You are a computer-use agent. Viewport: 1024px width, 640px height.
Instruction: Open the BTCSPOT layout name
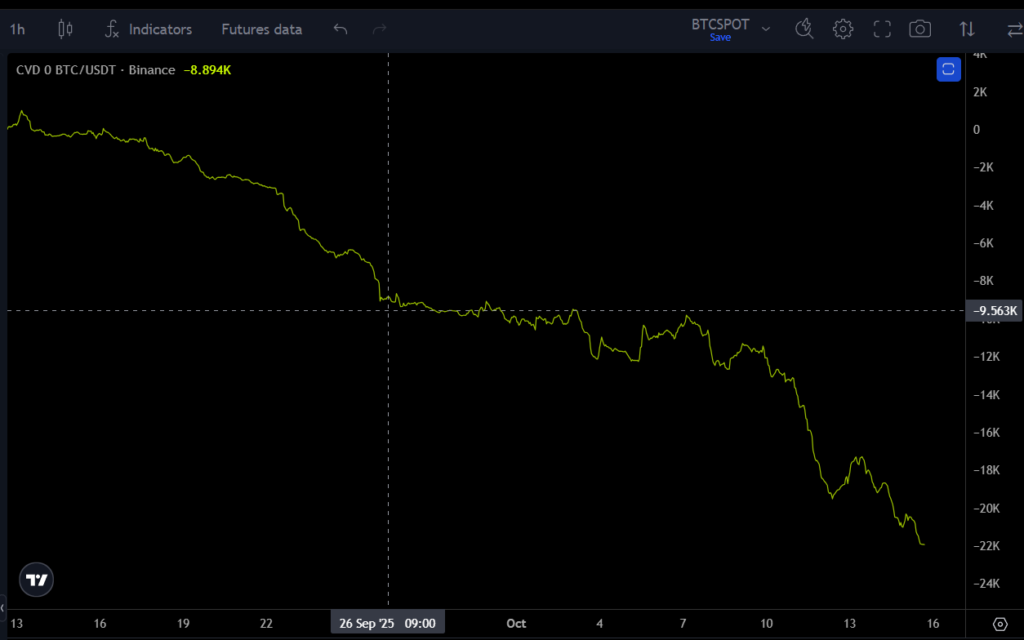click(x=720, y=25)
